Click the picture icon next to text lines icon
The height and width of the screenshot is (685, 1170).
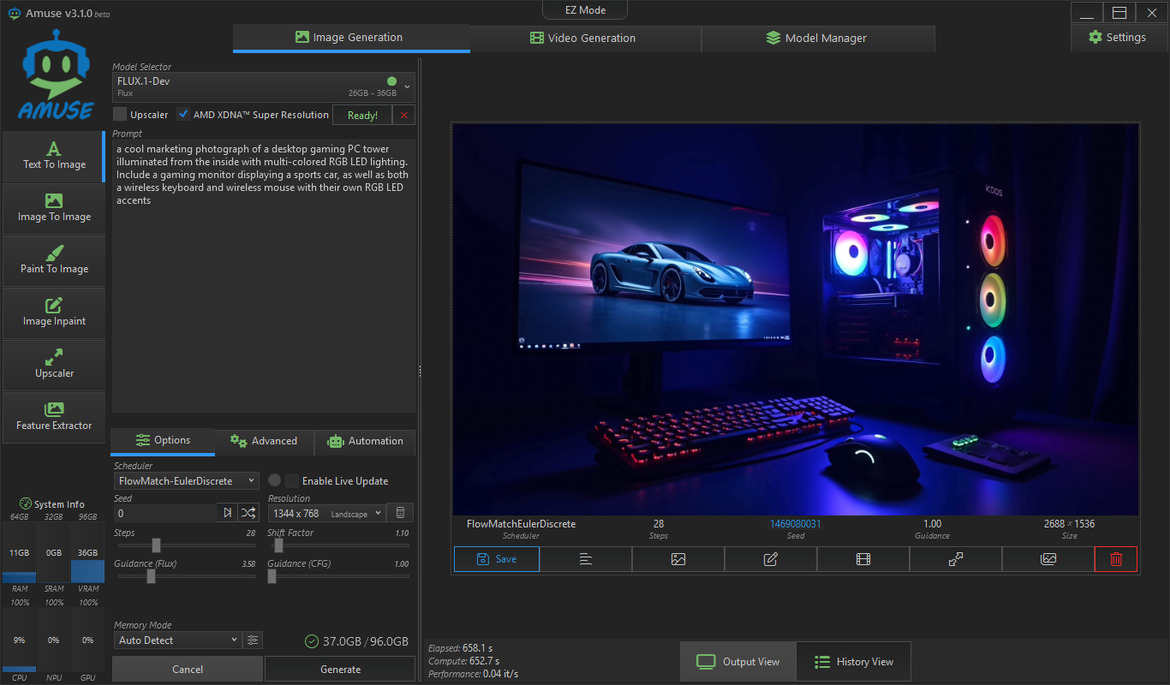tap(678, 559)
